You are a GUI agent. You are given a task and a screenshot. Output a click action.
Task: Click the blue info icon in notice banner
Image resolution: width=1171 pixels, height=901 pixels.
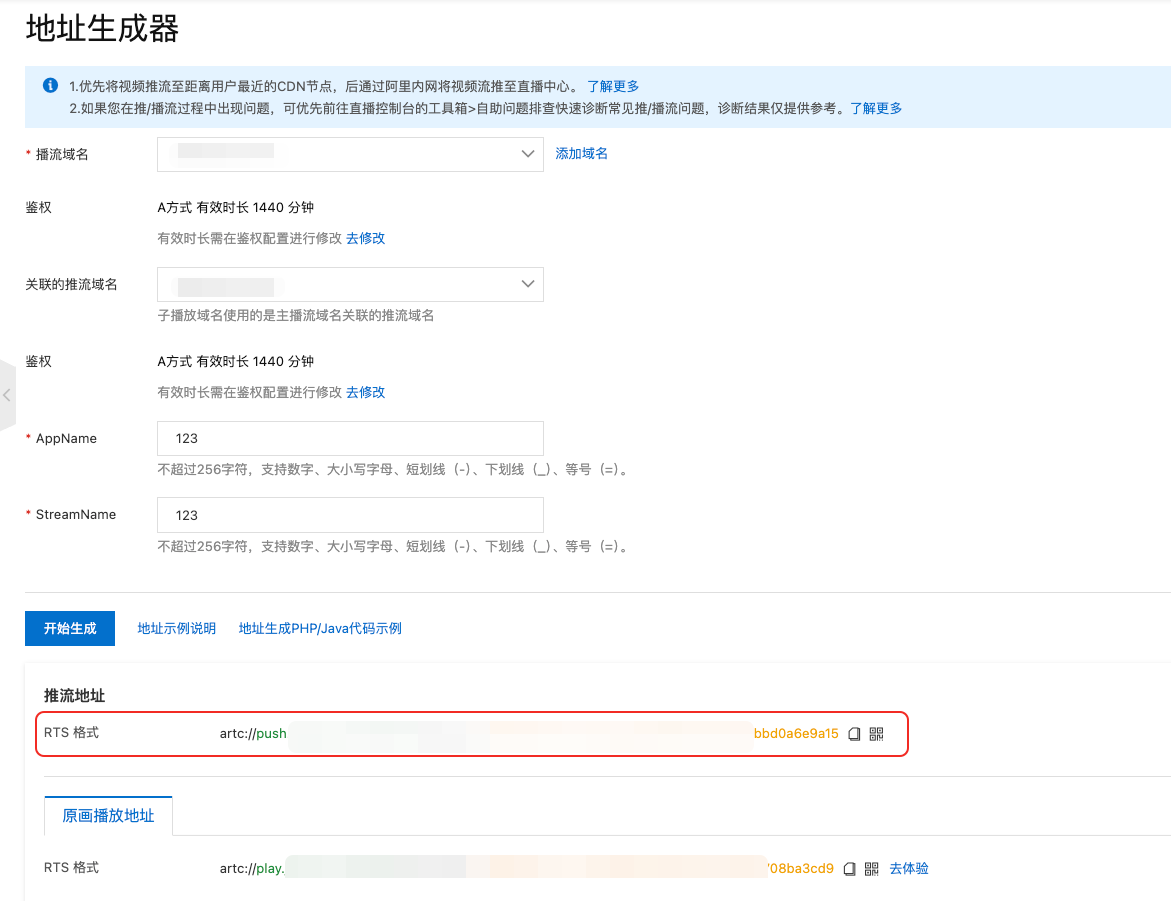click(x=50, y=85)
